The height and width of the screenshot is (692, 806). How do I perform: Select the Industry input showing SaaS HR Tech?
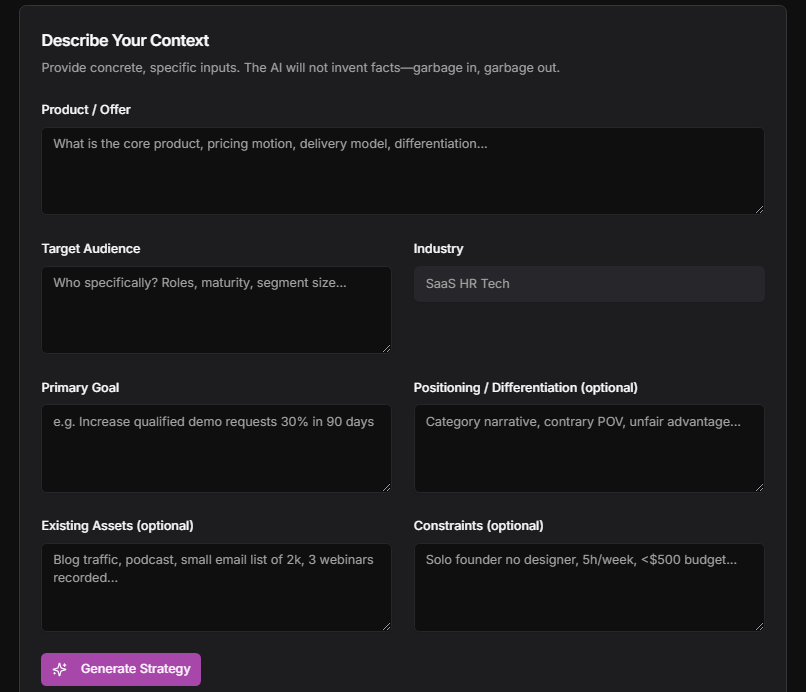589,284
